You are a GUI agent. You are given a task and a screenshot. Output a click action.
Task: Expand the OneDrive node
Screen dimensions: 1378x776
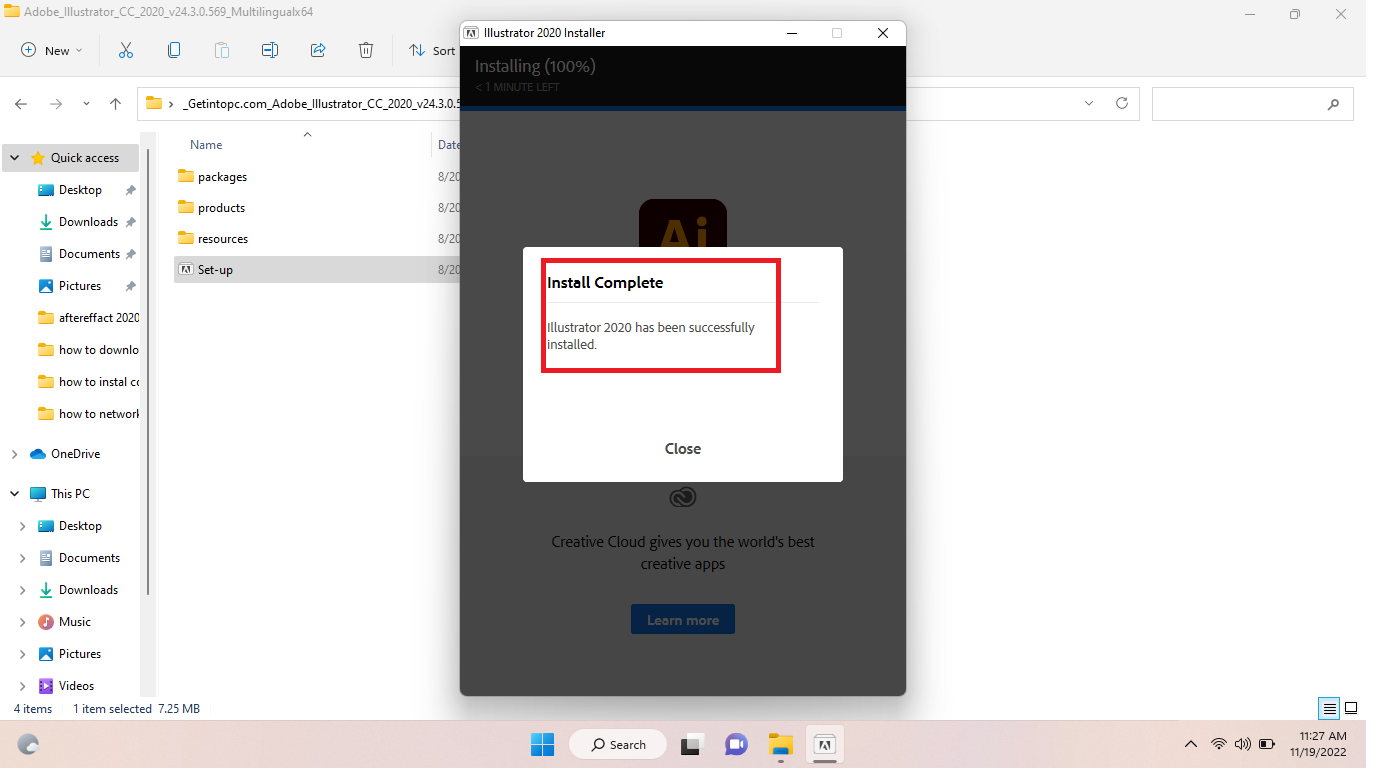[x=14, y=454]
